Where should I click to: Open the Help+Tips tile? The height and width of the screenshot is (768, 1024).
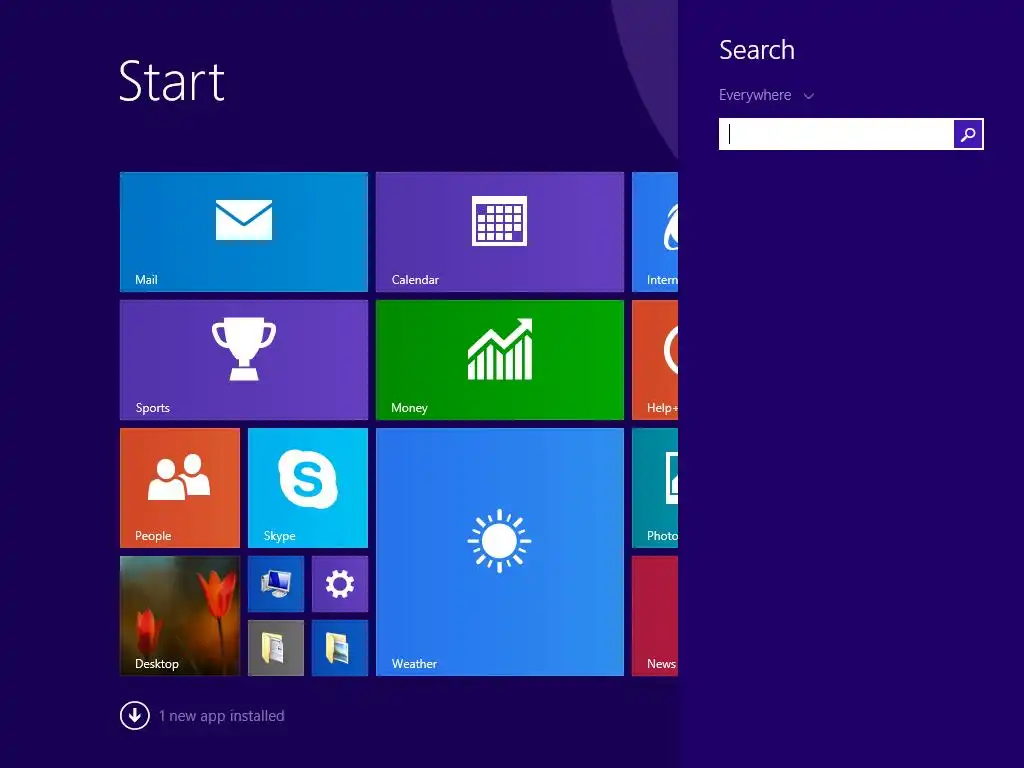655,360
